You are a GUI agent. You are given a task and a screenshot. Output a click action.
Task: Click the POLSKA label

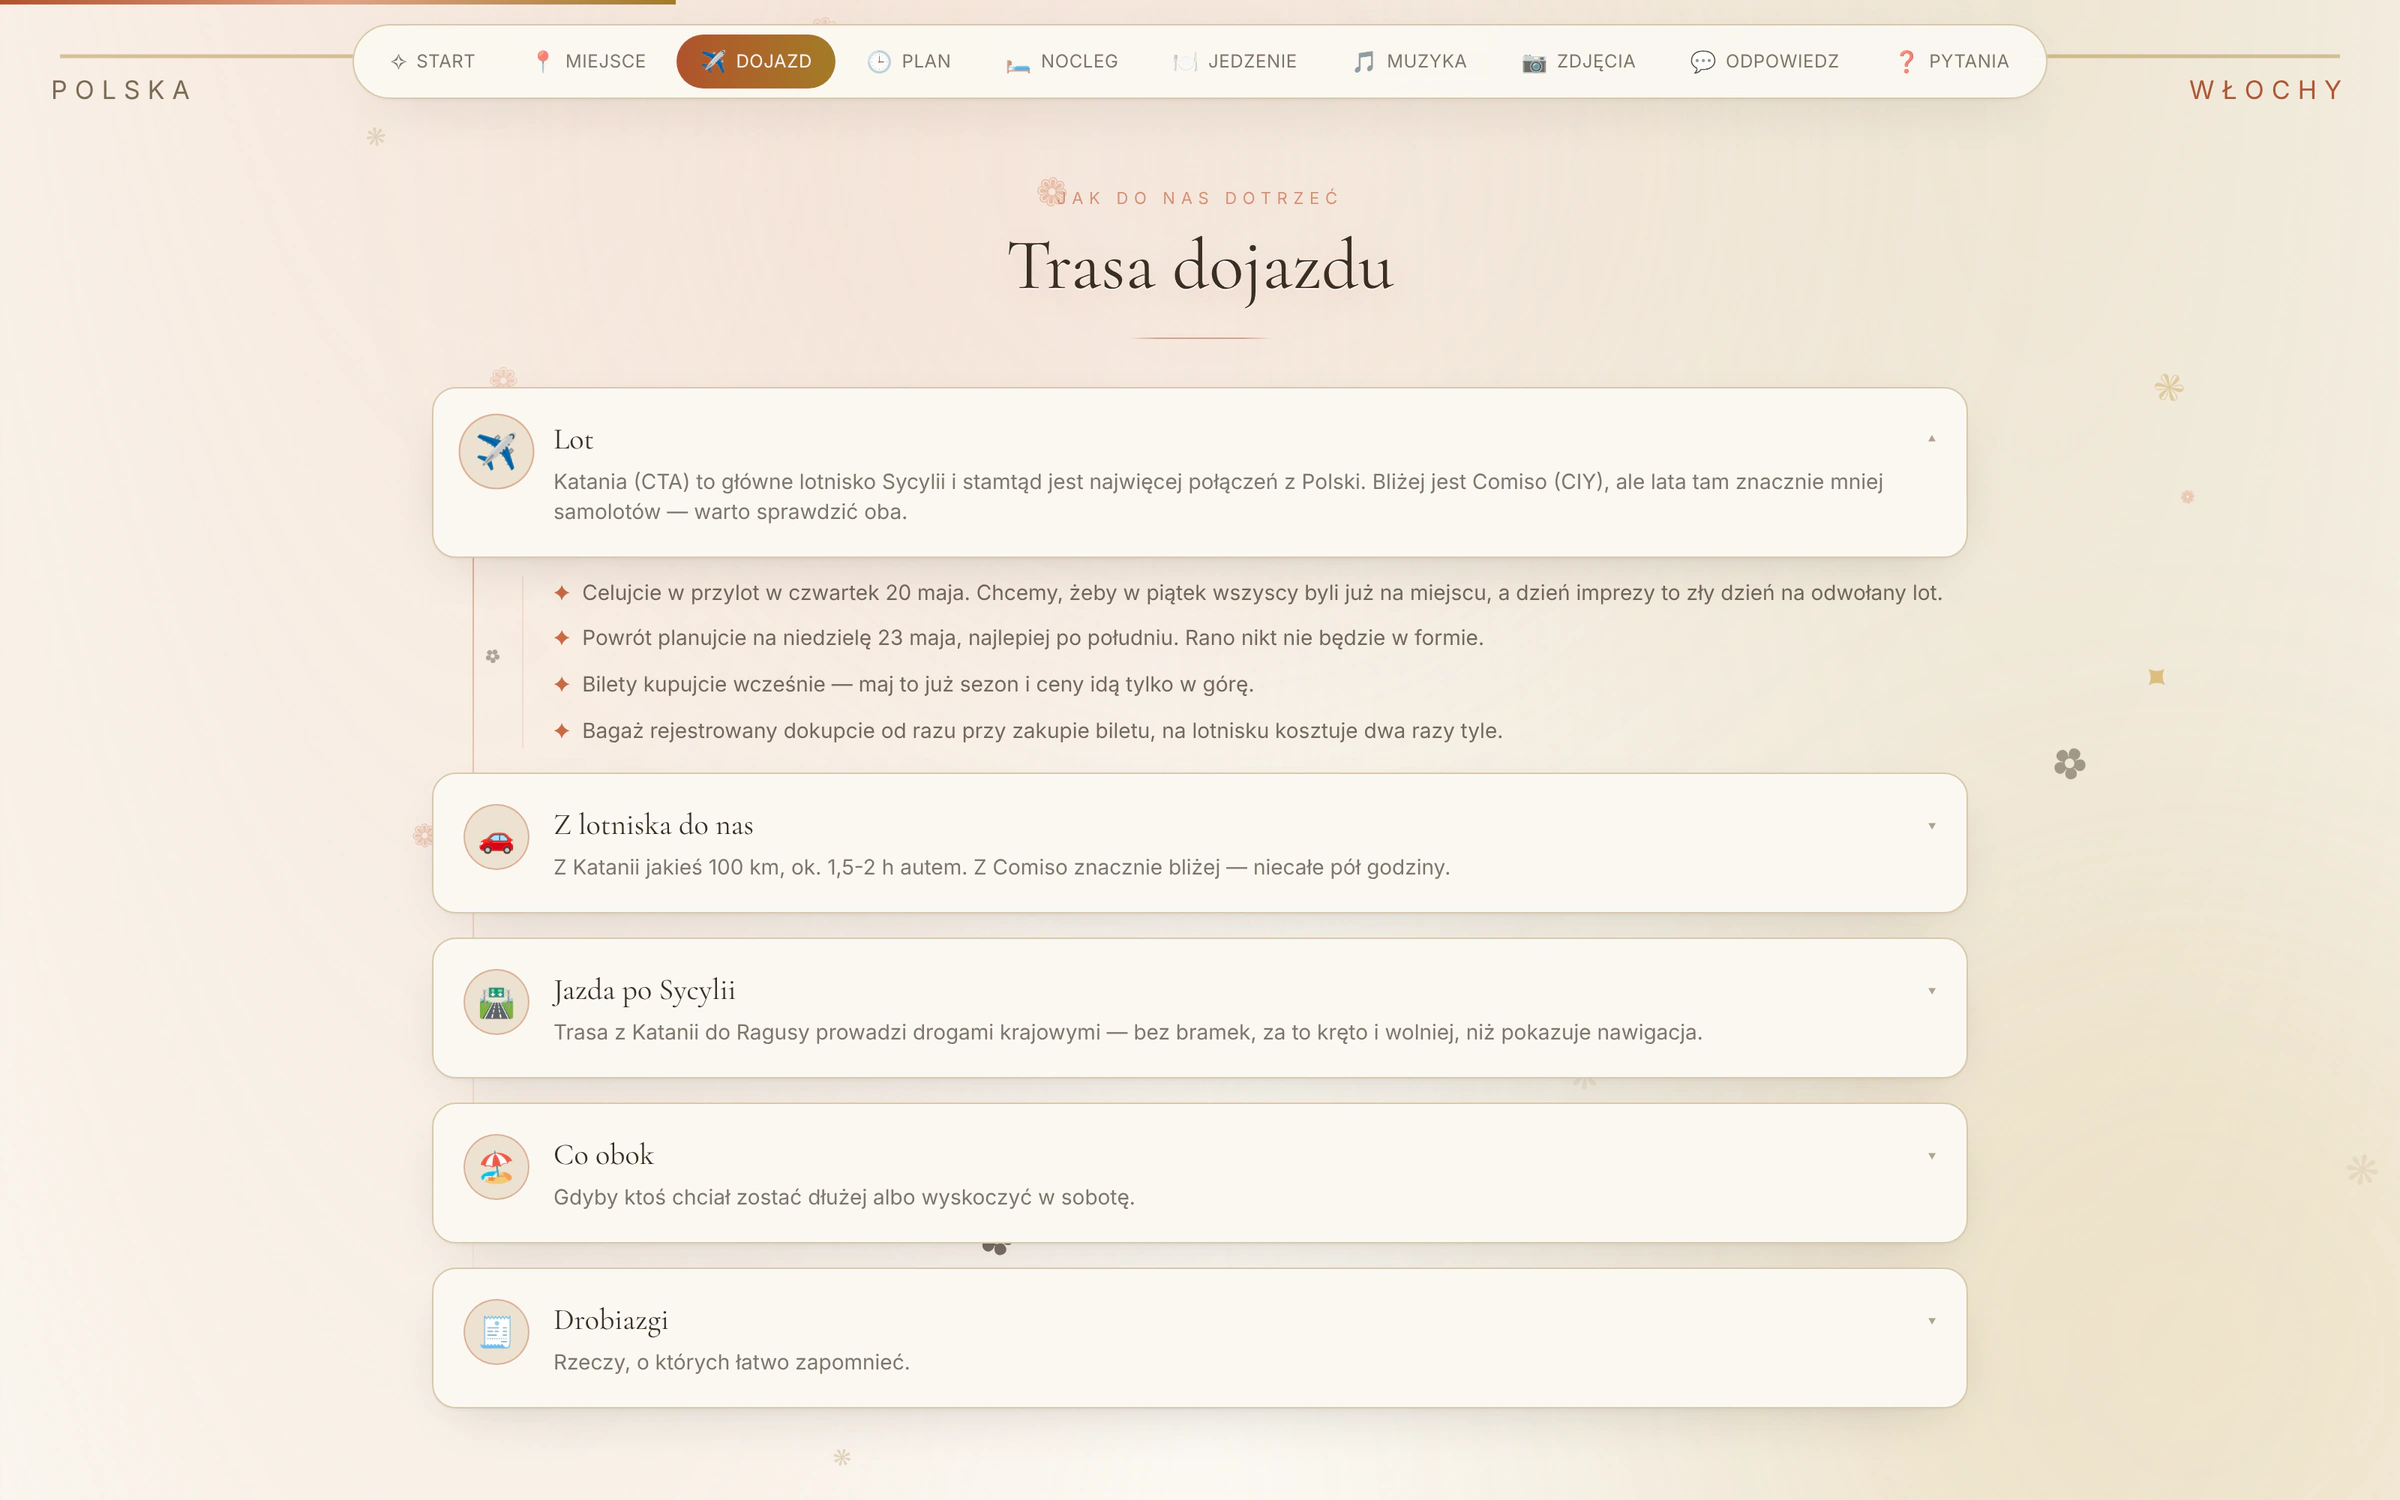121,90
